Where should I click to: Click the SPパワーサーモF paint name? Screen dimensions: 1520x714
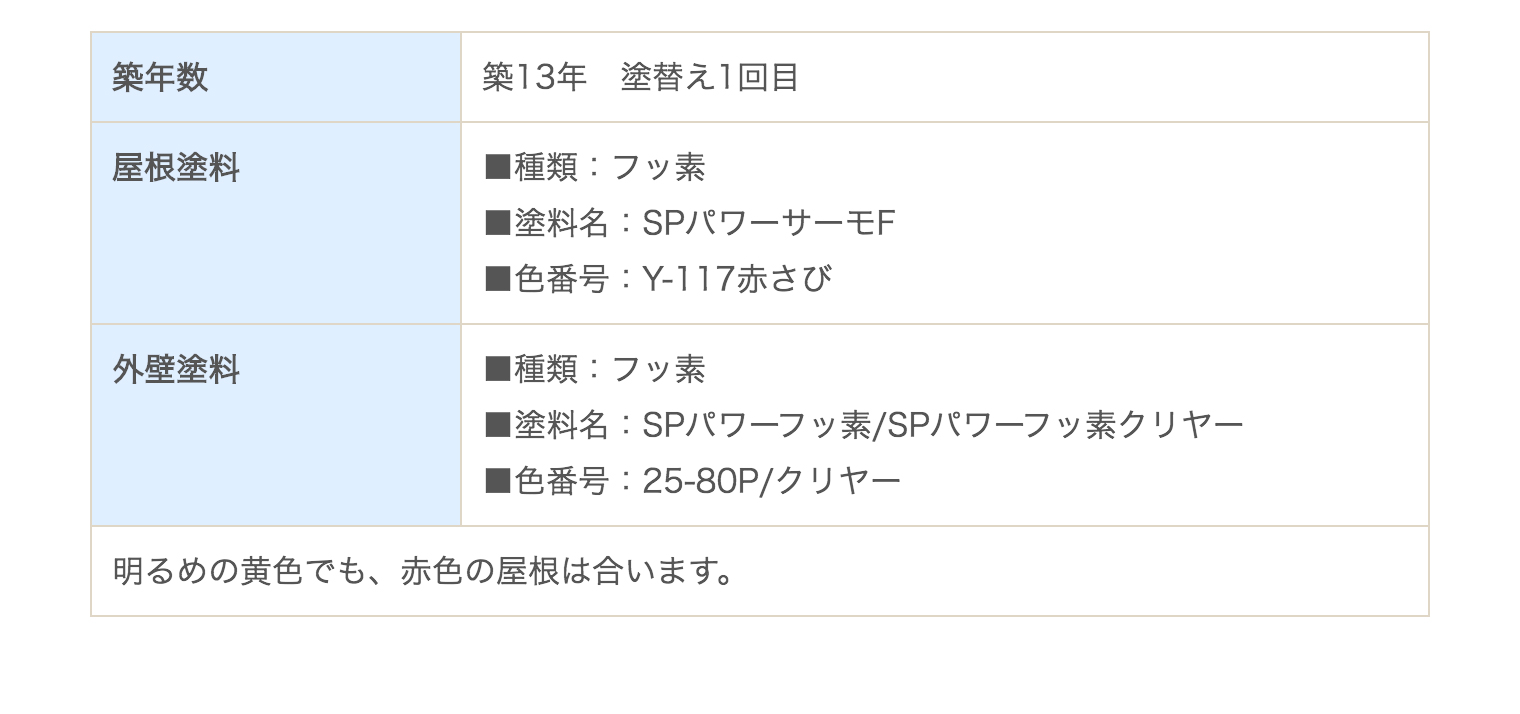[766, 223]
